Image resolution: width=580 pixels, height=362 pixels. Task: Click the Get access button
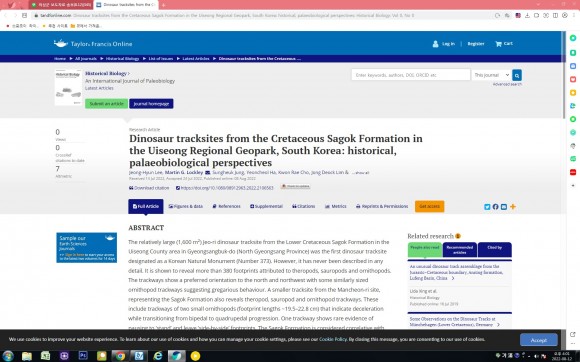pyautogui.click(x=429, y=206)
